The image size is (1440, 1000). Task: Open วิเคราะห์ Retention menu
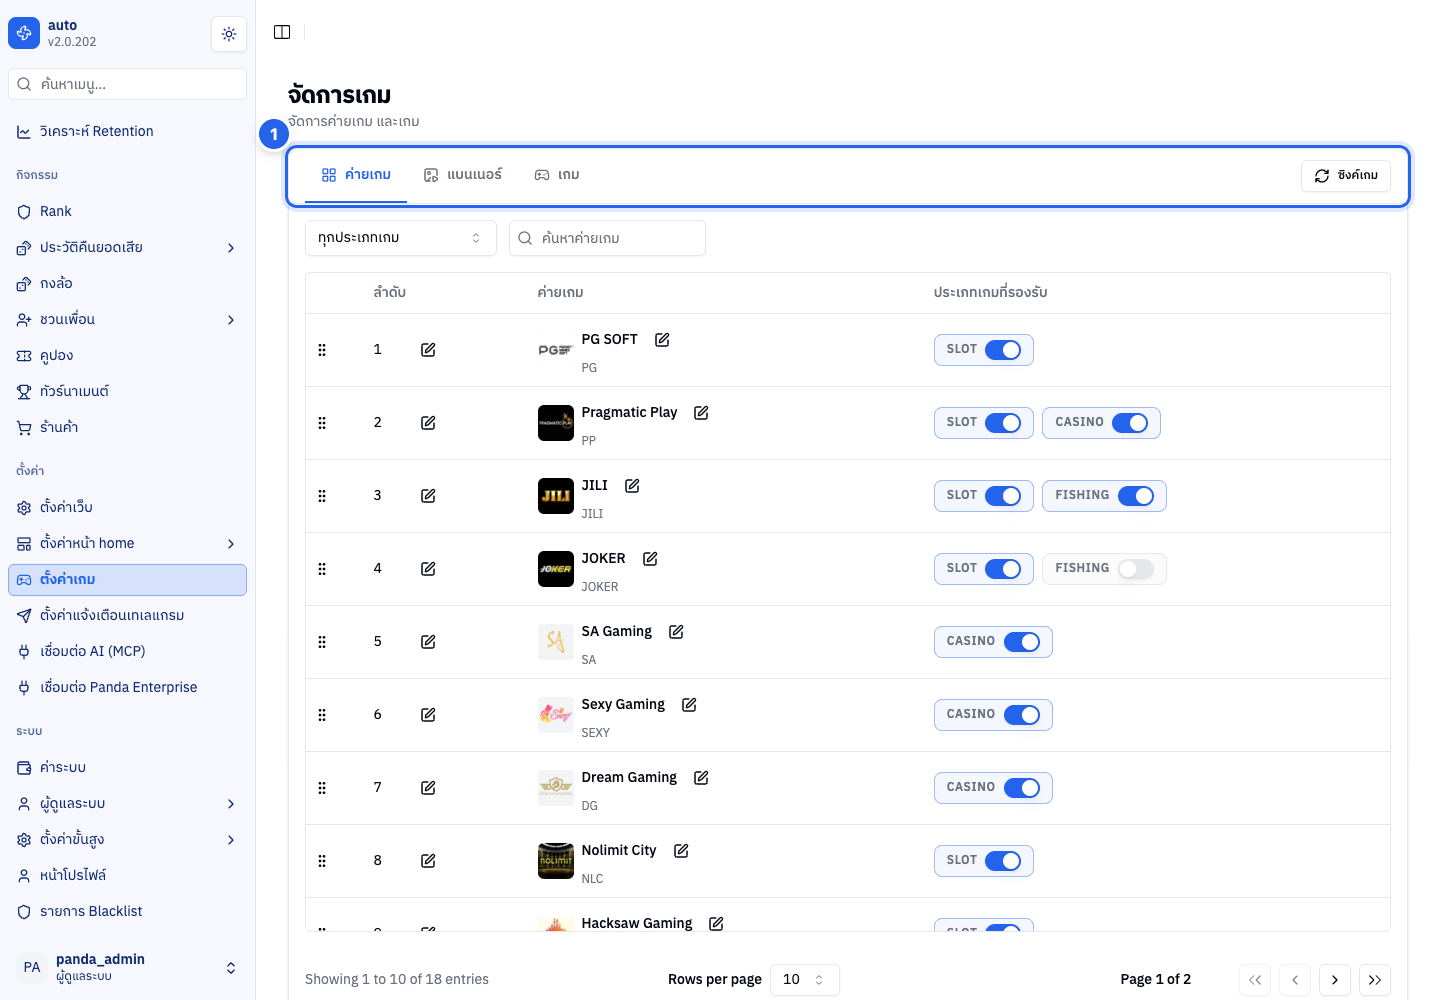coord(128,132)
